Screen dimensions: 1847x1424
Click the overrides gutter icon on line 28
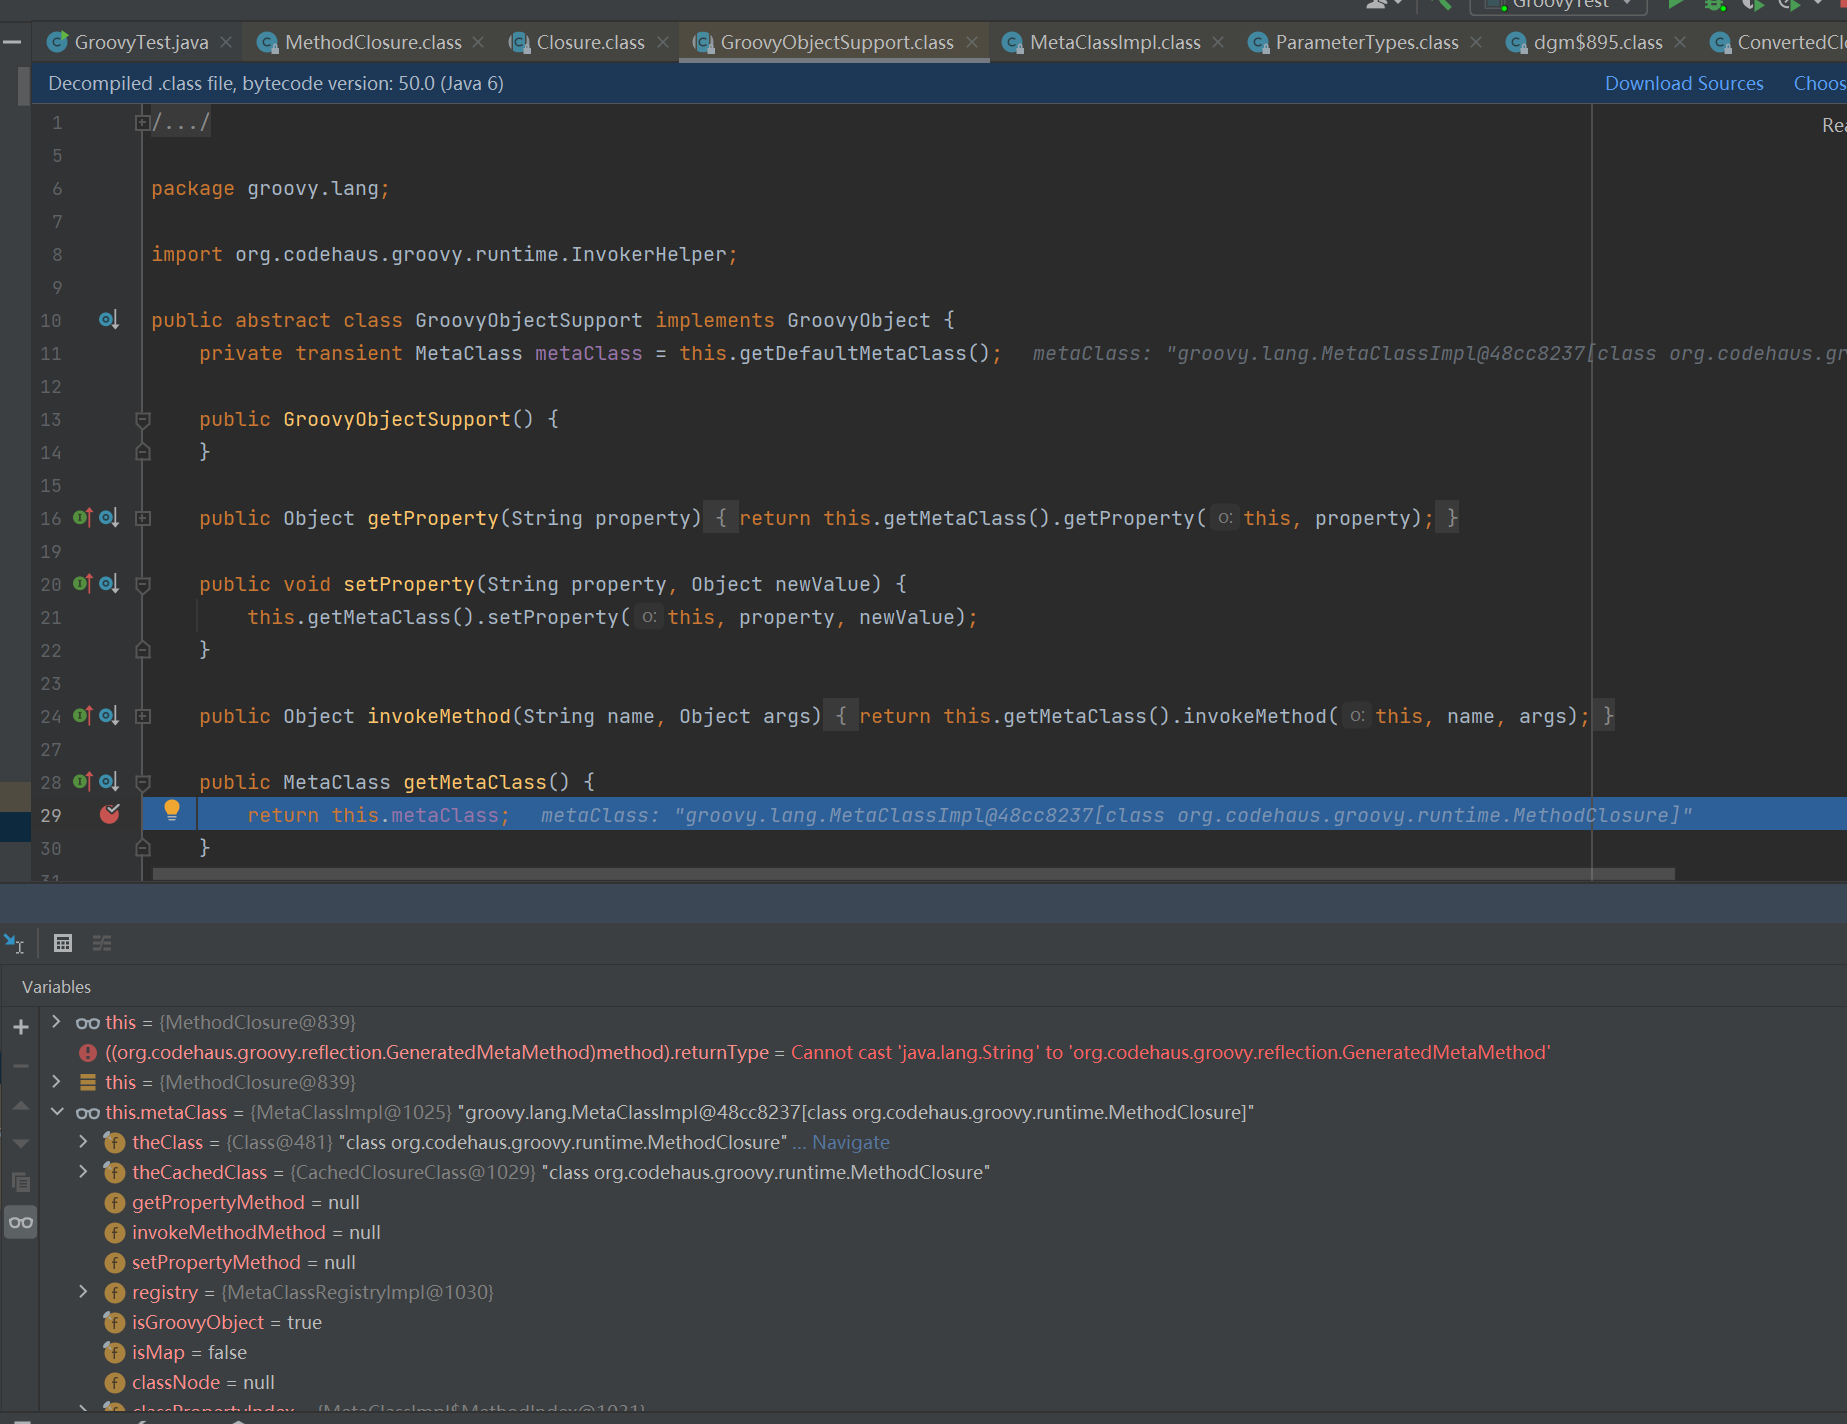[83, 782]
